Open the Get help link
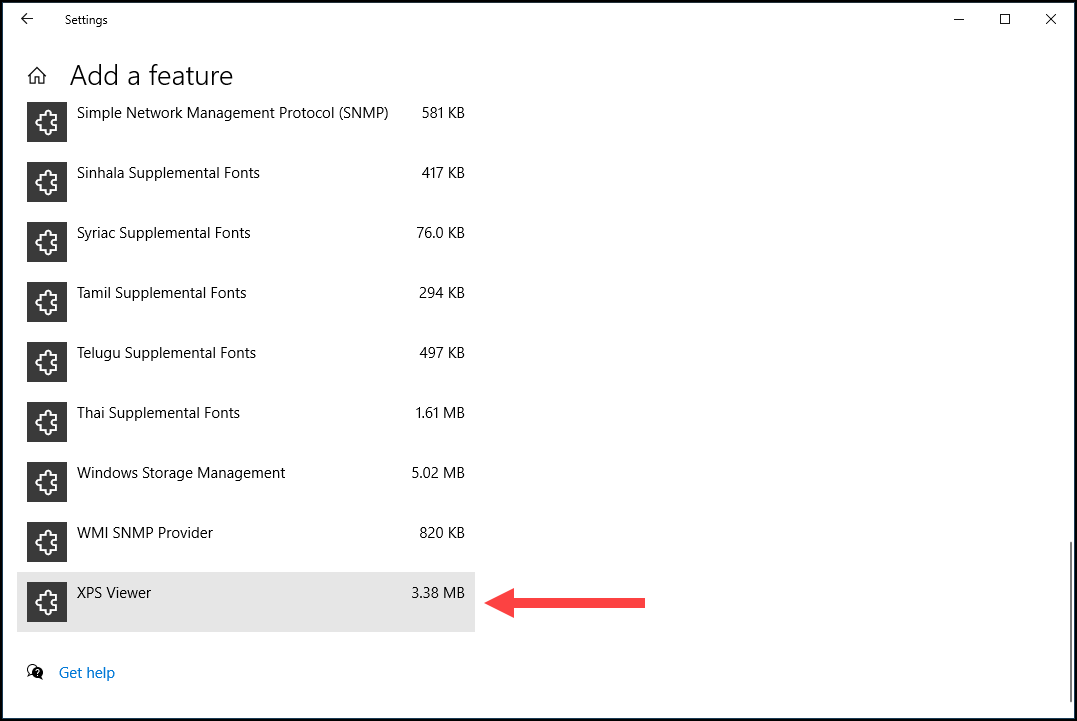 click(x=87, y=673)
